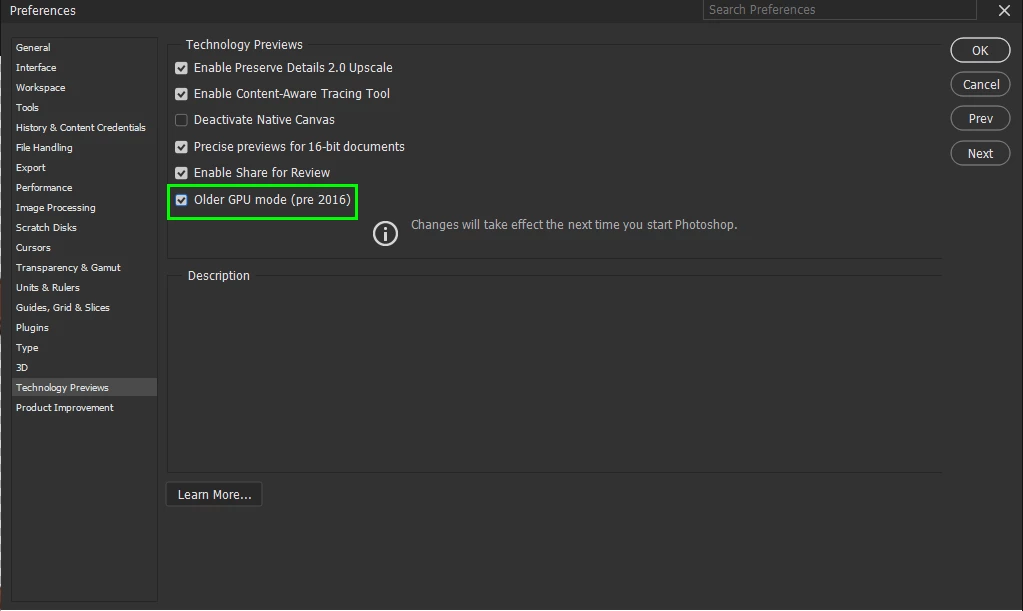Open the General preferences category

pyautogui.click(x=84, y=48)
